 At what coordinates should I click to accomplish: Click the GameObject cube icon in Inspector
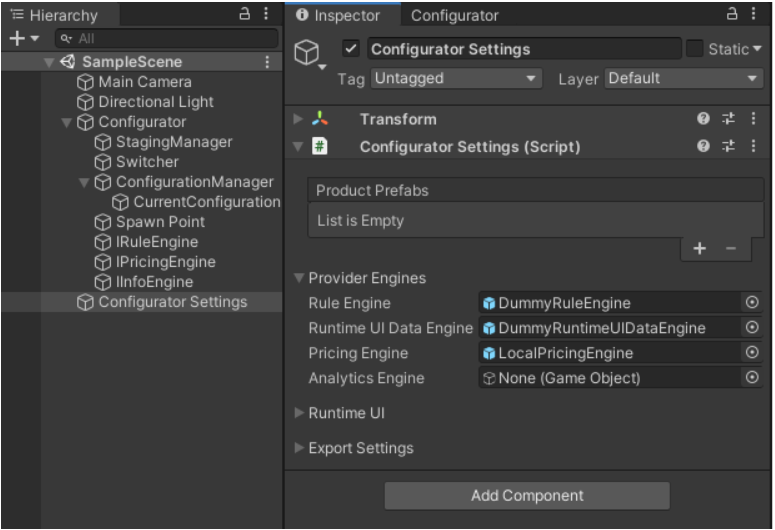coord(308,53)
